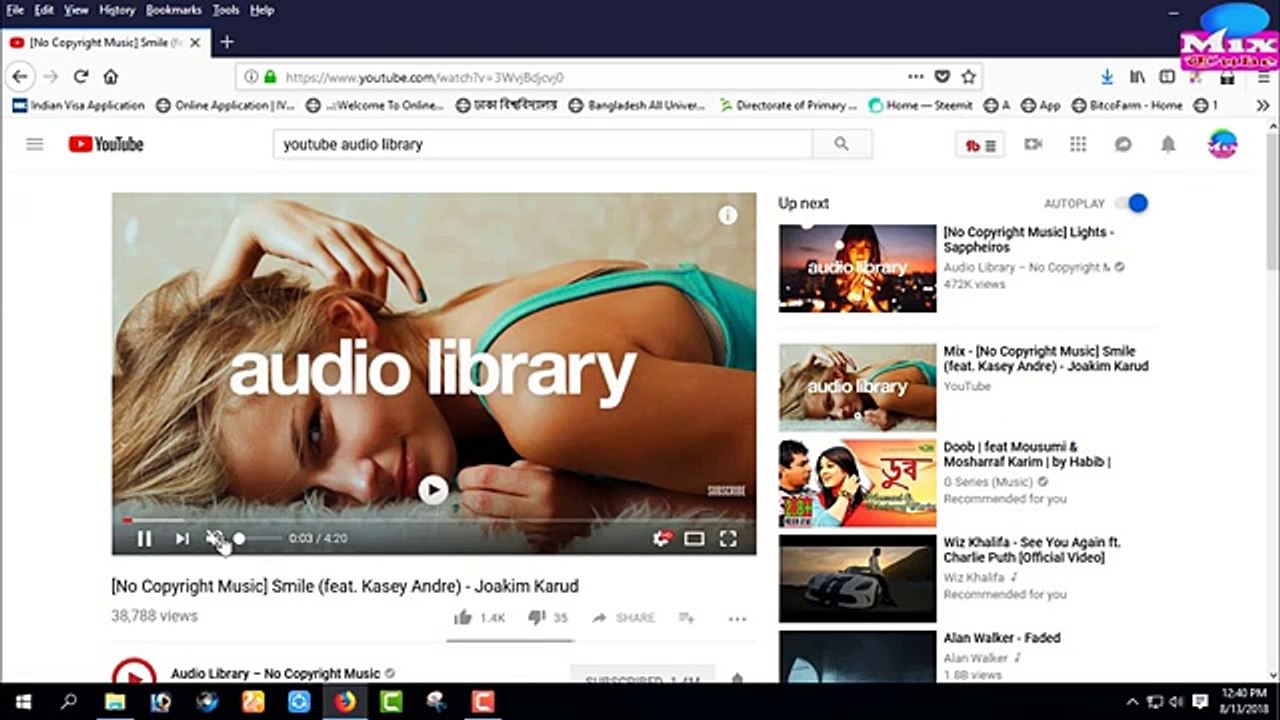Bookmark this page with the star
Screen dimensions: 1280x720
(x=968, y=76)
